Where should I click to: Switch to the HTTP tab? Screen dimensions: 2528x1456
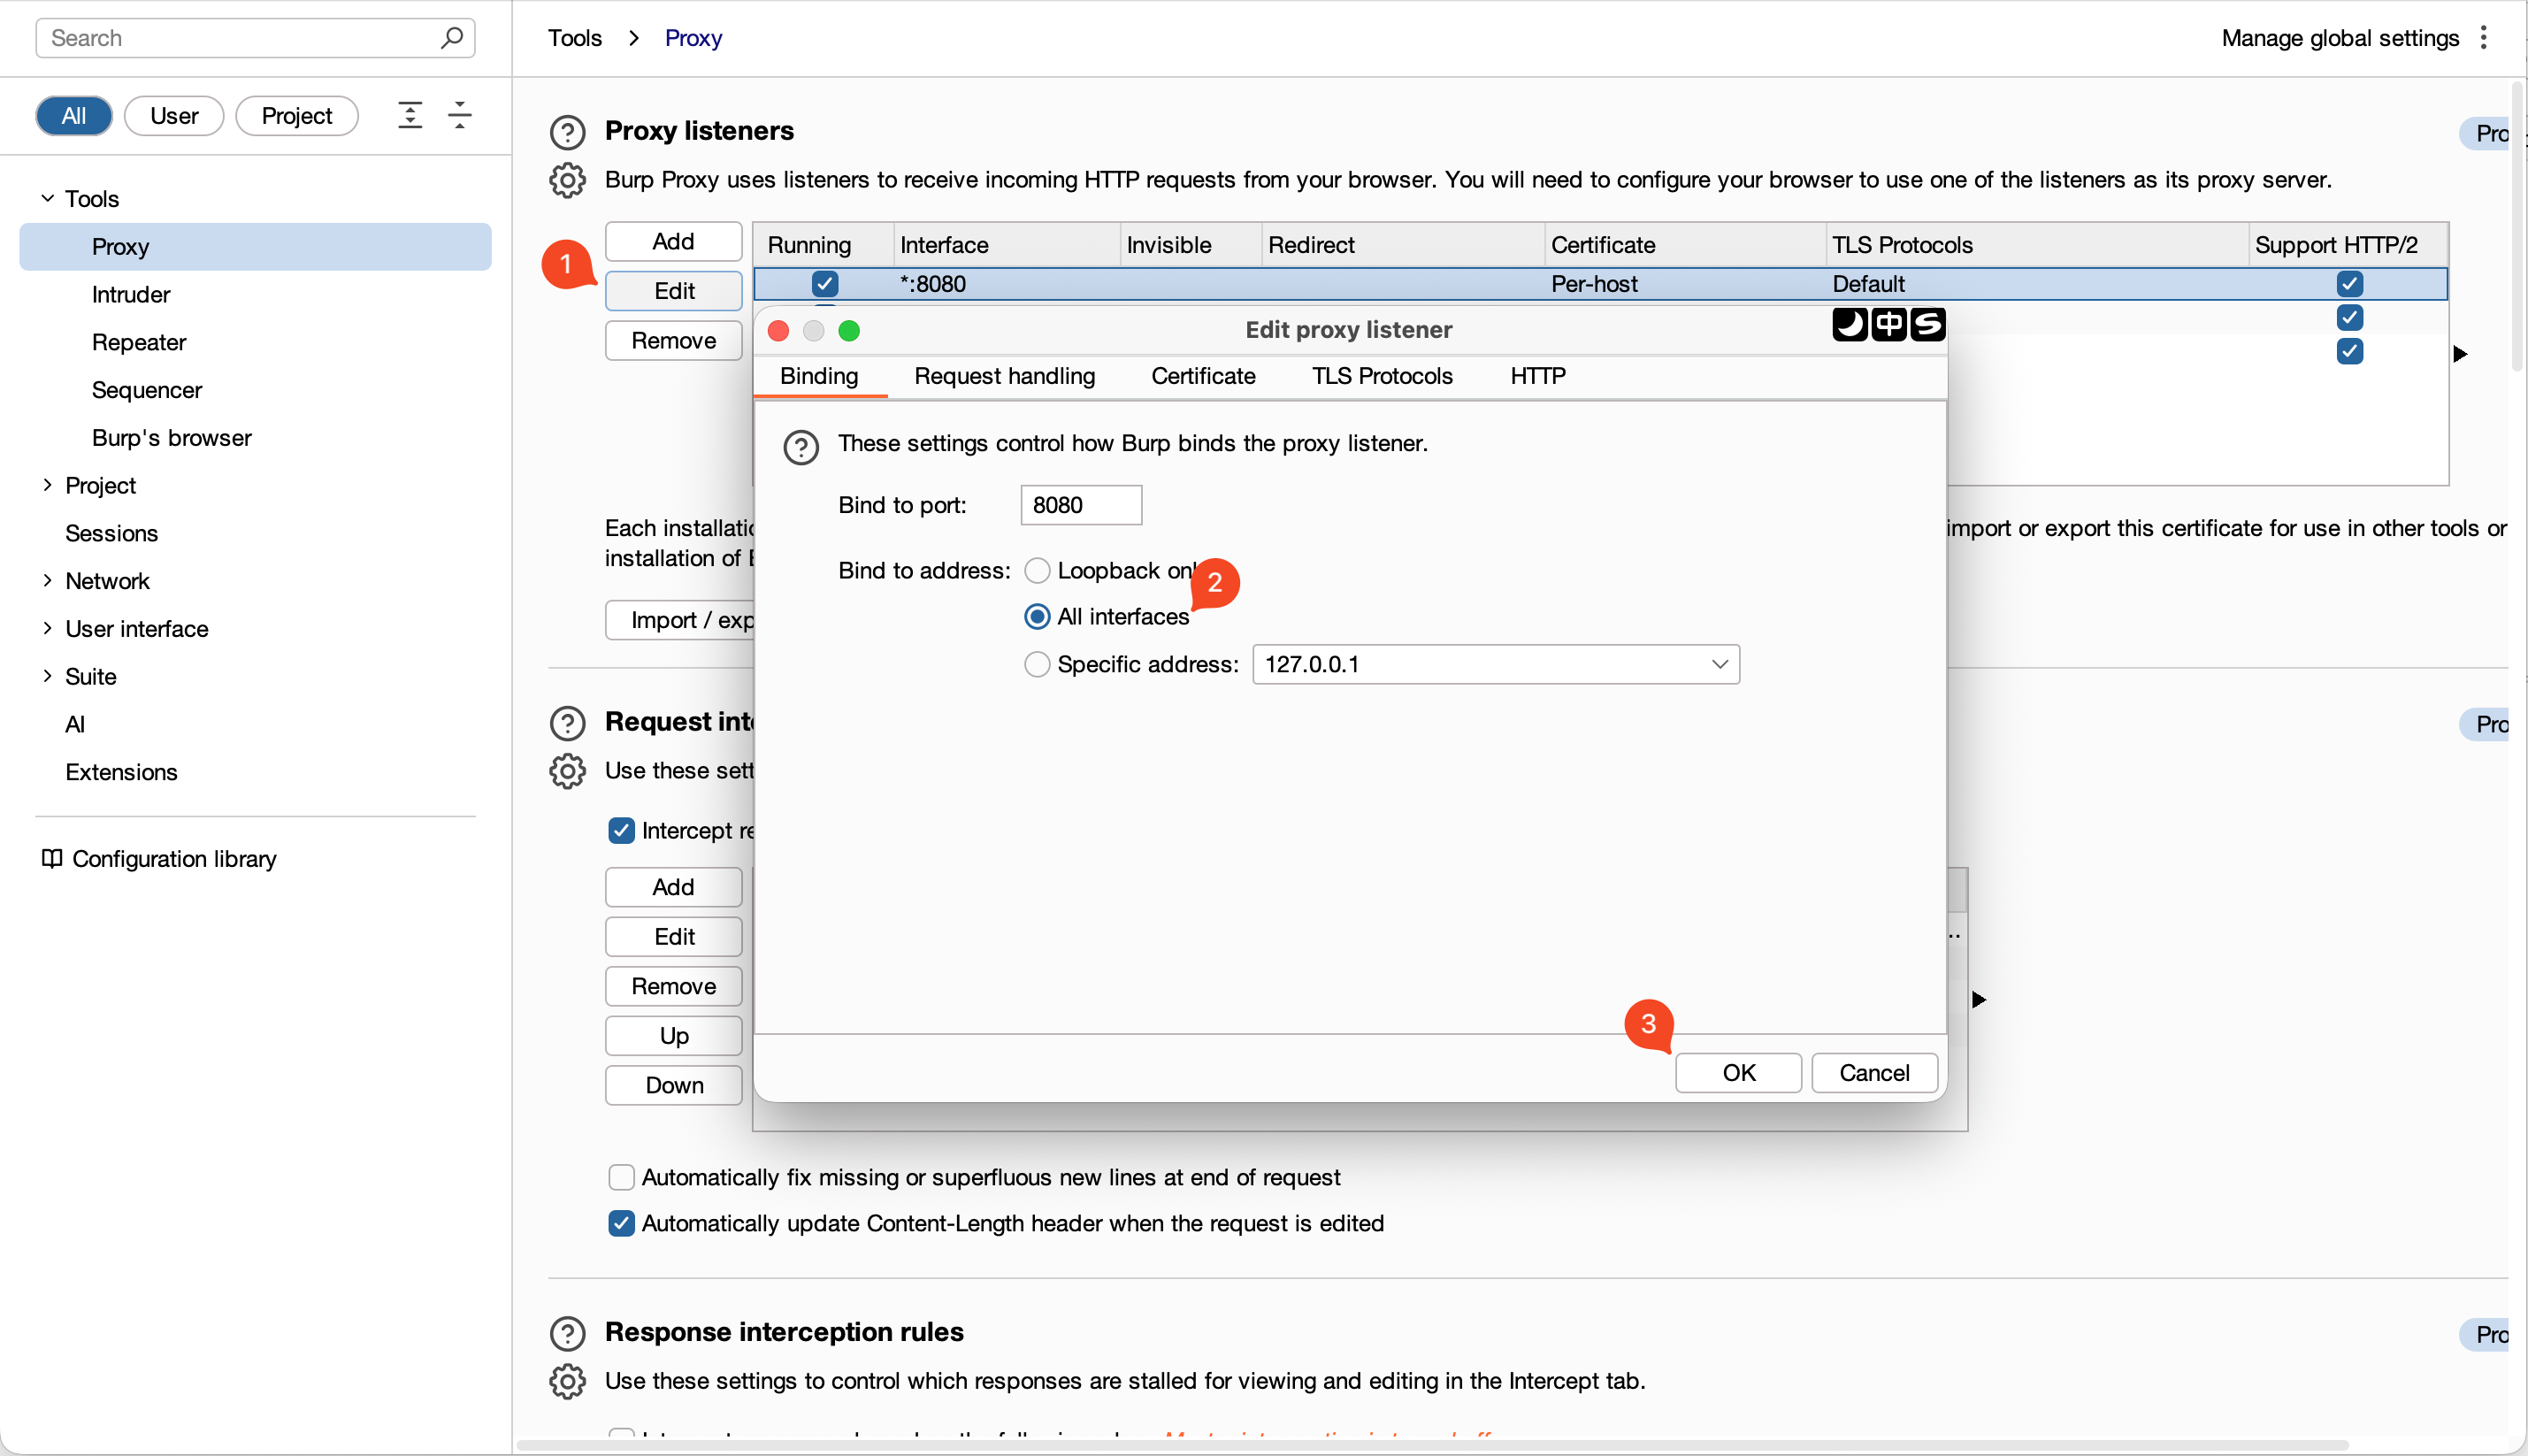[x=1537, y=376]
